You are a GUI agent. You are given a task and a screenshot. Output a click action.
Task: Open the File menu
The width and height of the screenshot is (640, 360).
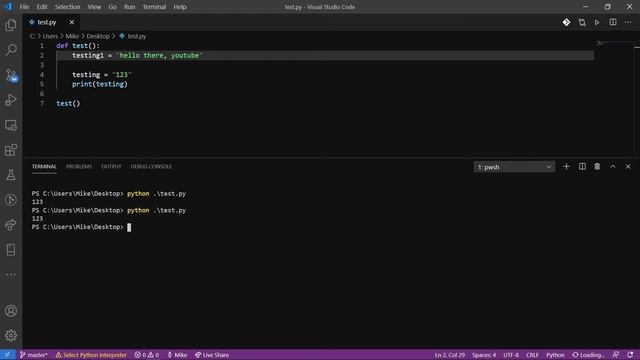click(x=24, y=7)
